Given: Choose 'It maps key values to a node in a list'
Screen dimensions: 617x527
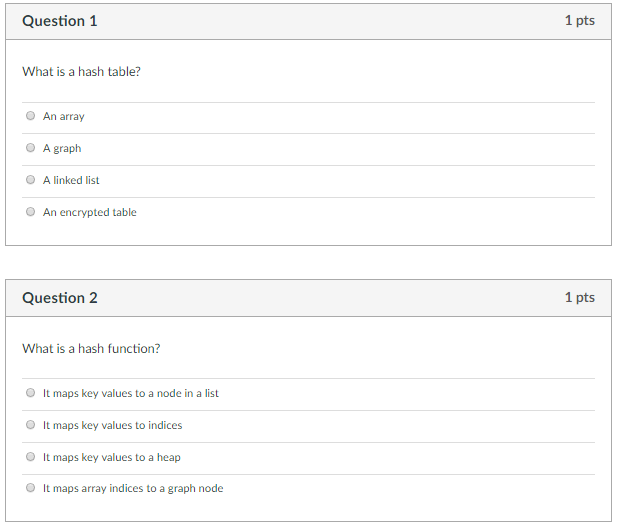Looking at the screenshot, I should (x=30, y=393).
